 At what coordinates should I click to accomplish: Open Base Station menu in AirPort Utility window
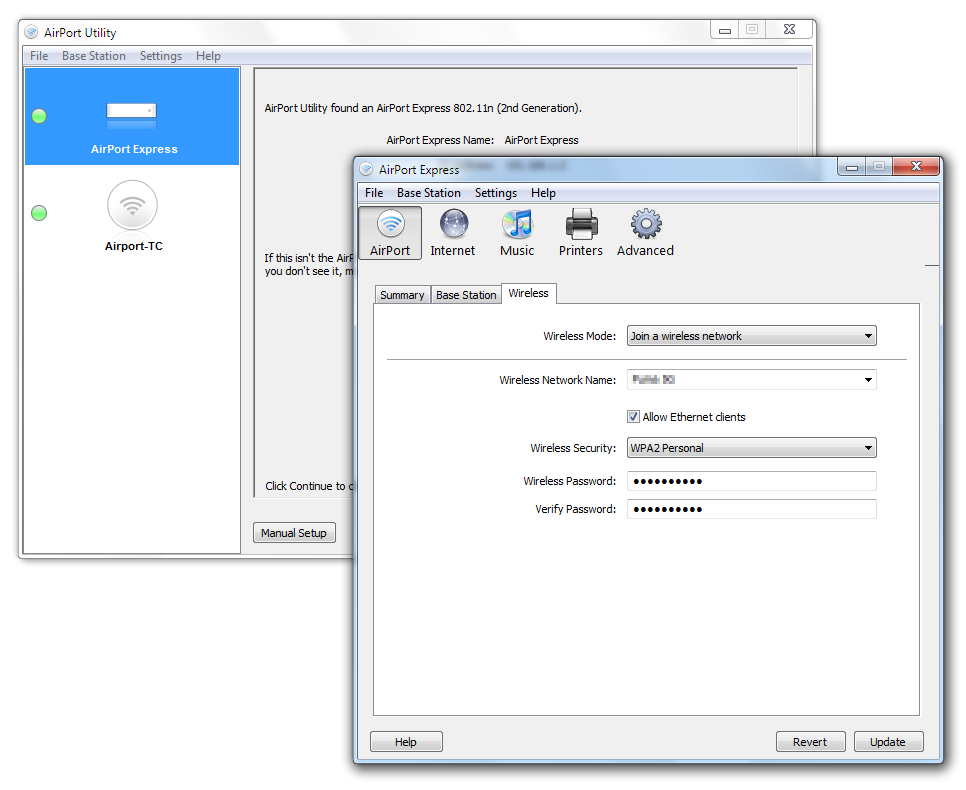click(94, 55)
